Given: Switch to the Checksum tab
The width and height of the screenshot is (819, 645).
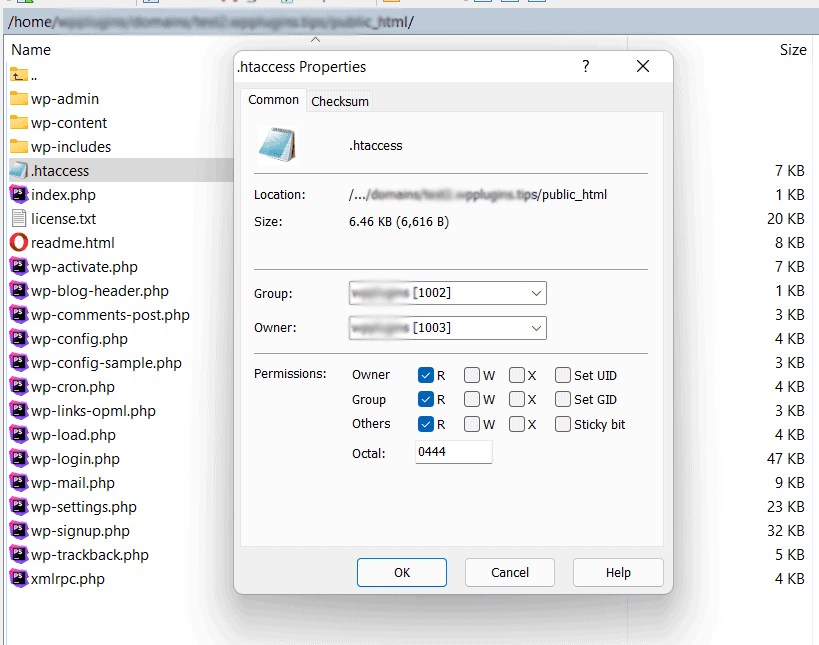Looking at the screenshot, I should click(340, 101).
